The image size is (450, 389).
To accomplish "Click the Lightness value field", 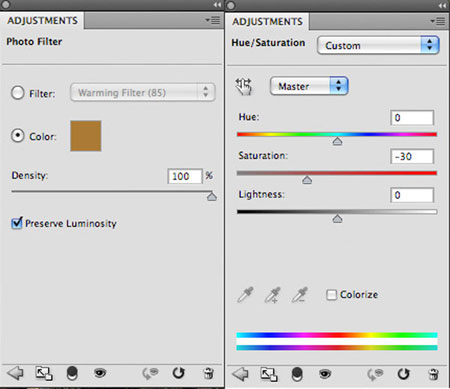I will (x=412, y=195).
